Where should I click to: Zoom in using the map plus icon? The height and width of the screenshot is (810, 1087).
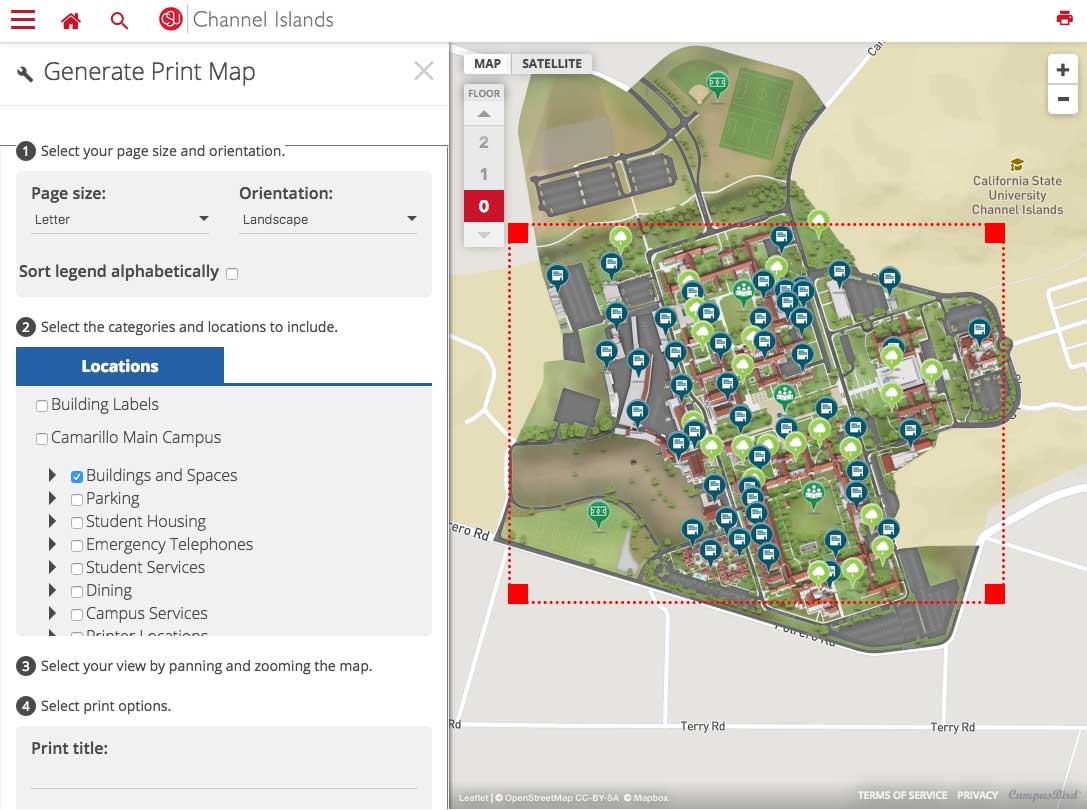click(x=1063, y=70)
